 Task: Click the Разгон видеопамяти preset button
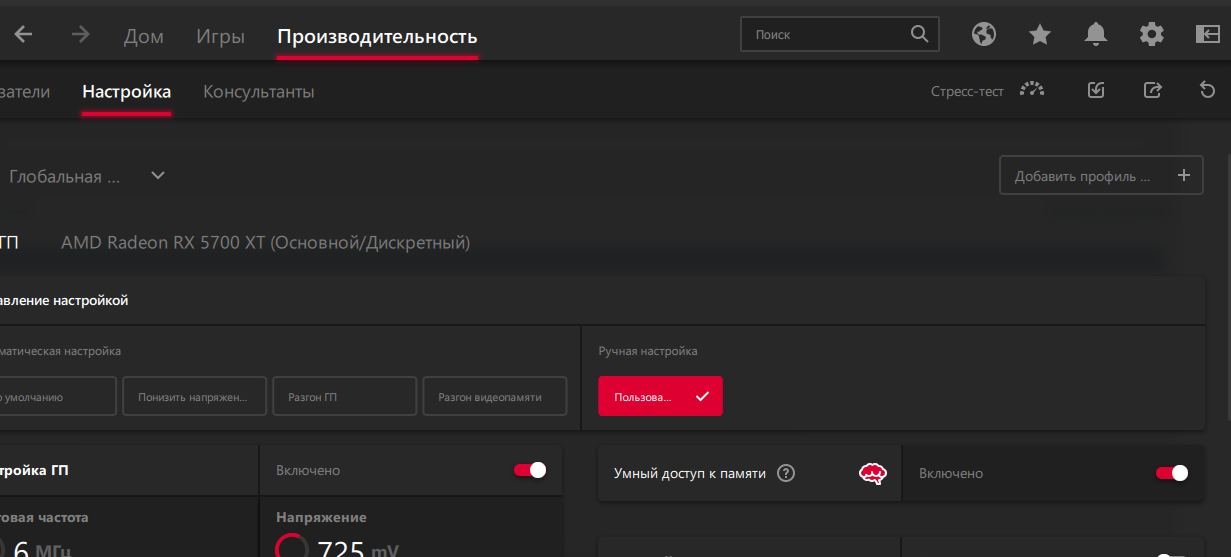tap(495, 396)
